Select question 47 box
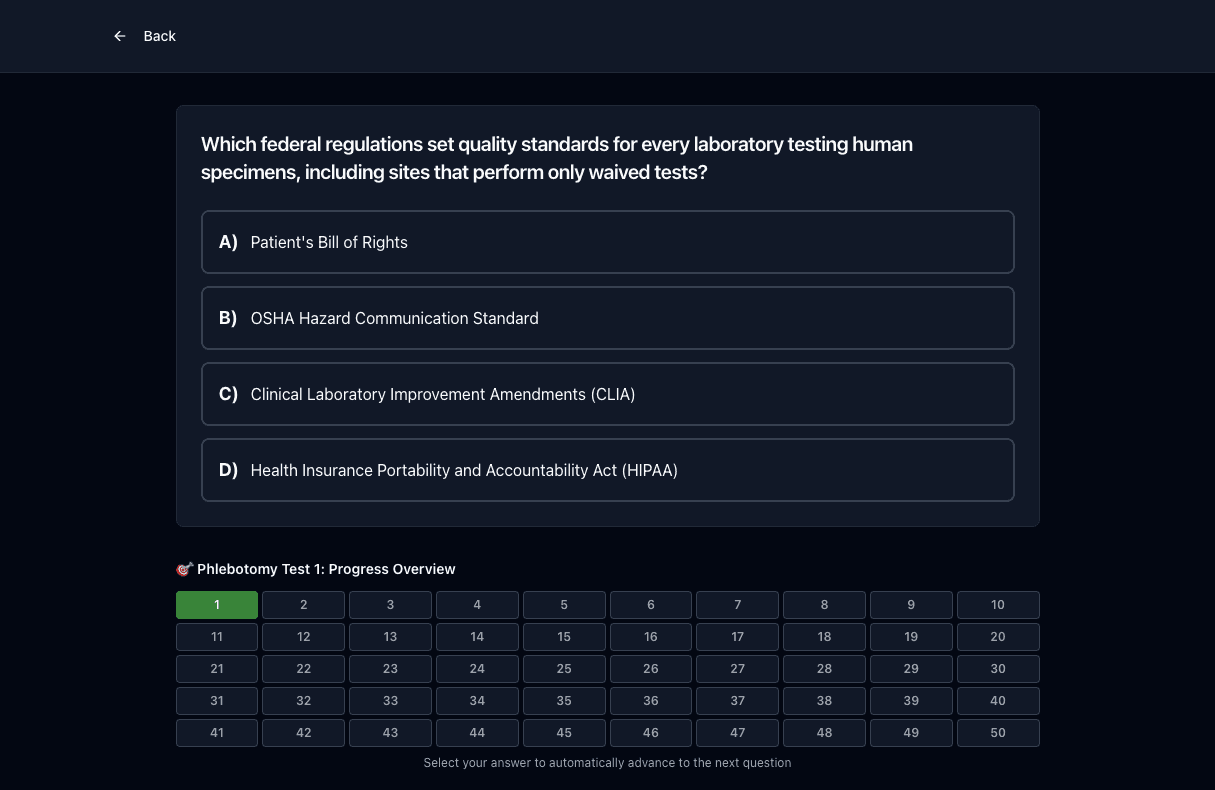Image resolution: width=1215 pixels, height=790 pixels. point(737,733)
